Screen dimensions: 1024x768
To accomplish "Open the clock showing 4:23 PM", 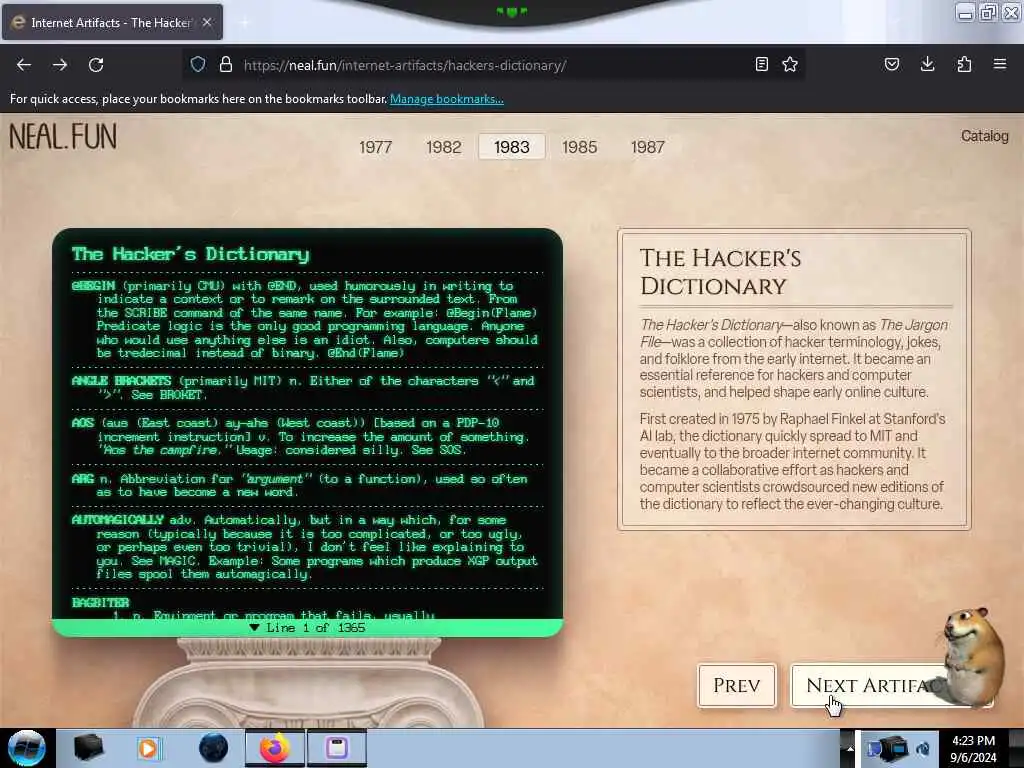I will (x=973, y=748).
